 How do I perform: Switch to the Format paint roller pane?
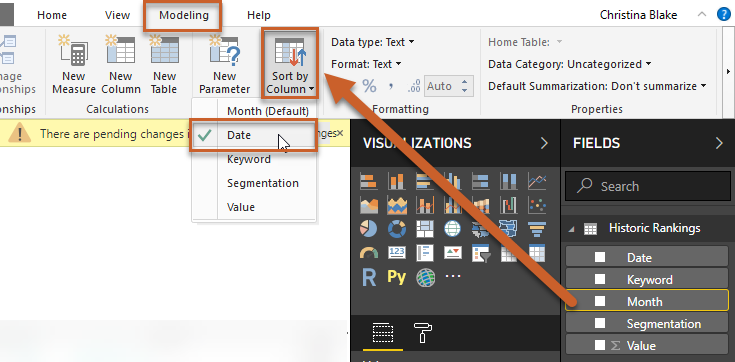(423, 333)
